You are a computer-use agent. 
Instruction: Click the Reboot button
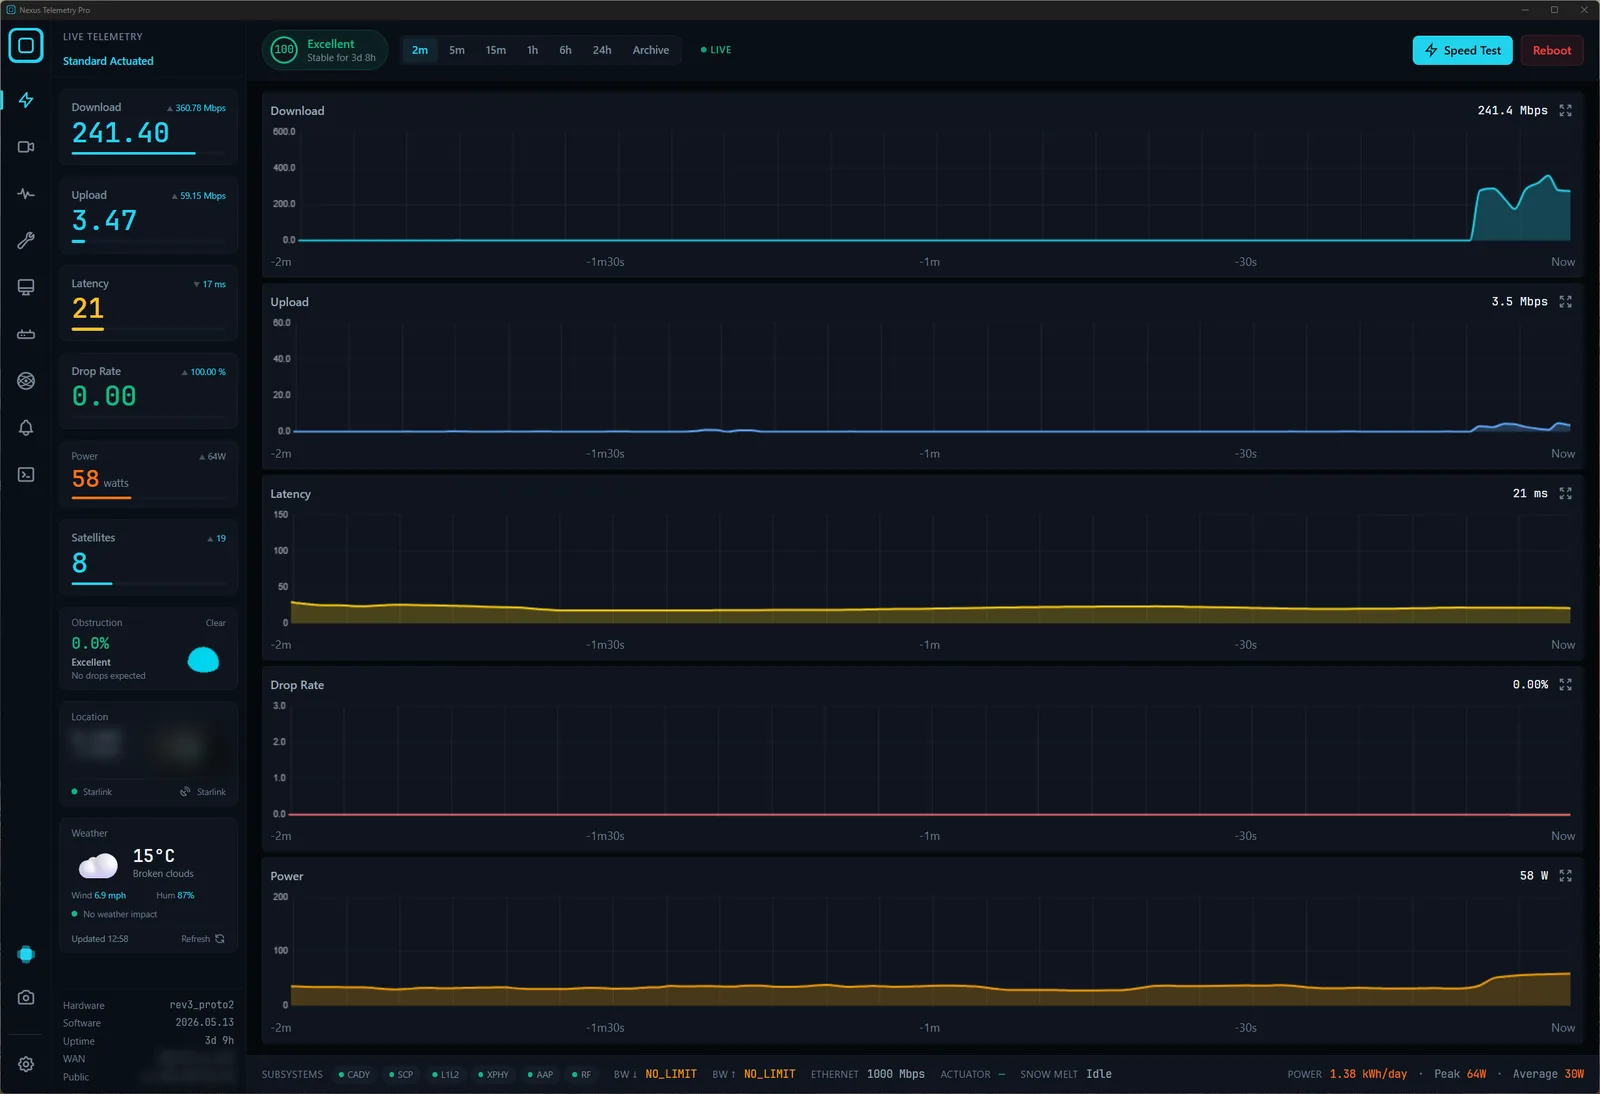click(1552, 50)
